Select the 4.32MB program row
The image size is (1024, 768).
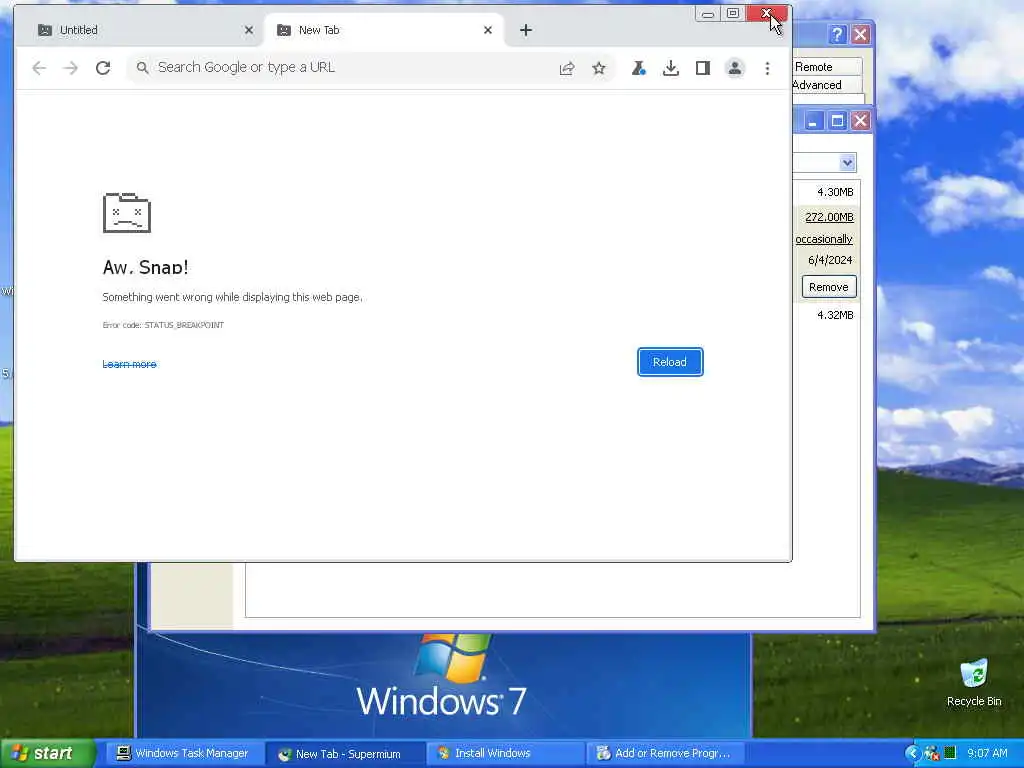827,315
